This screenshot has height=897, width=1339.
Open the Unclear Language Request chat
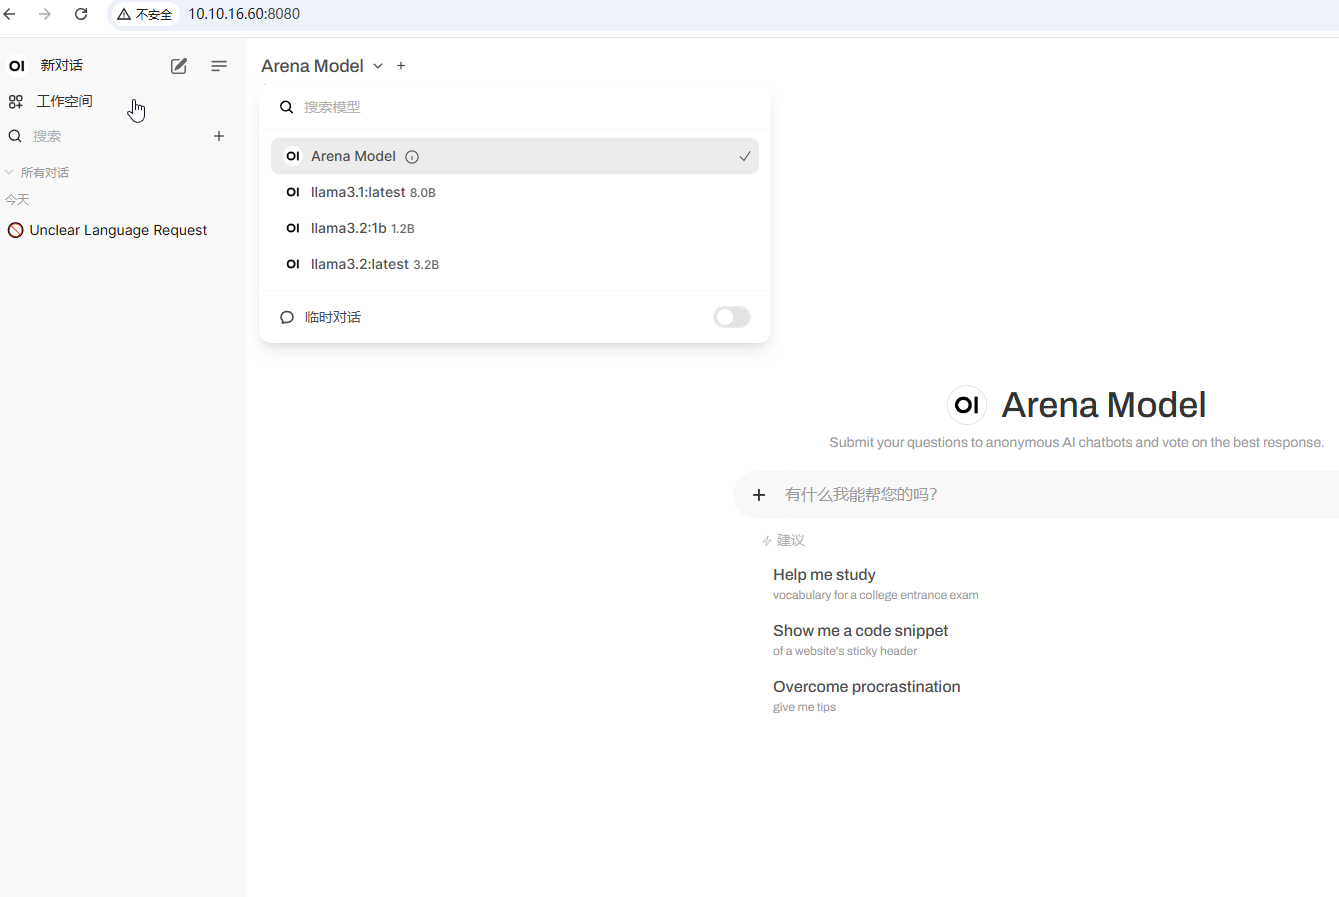pyautogui.click(x=118, y=230)
